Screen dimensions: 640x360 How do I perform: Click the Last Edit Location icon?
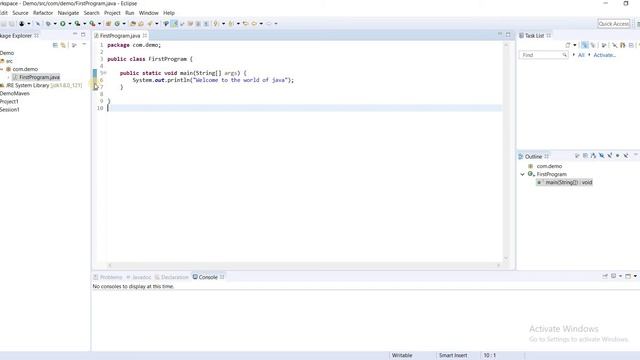click(245, 24)
